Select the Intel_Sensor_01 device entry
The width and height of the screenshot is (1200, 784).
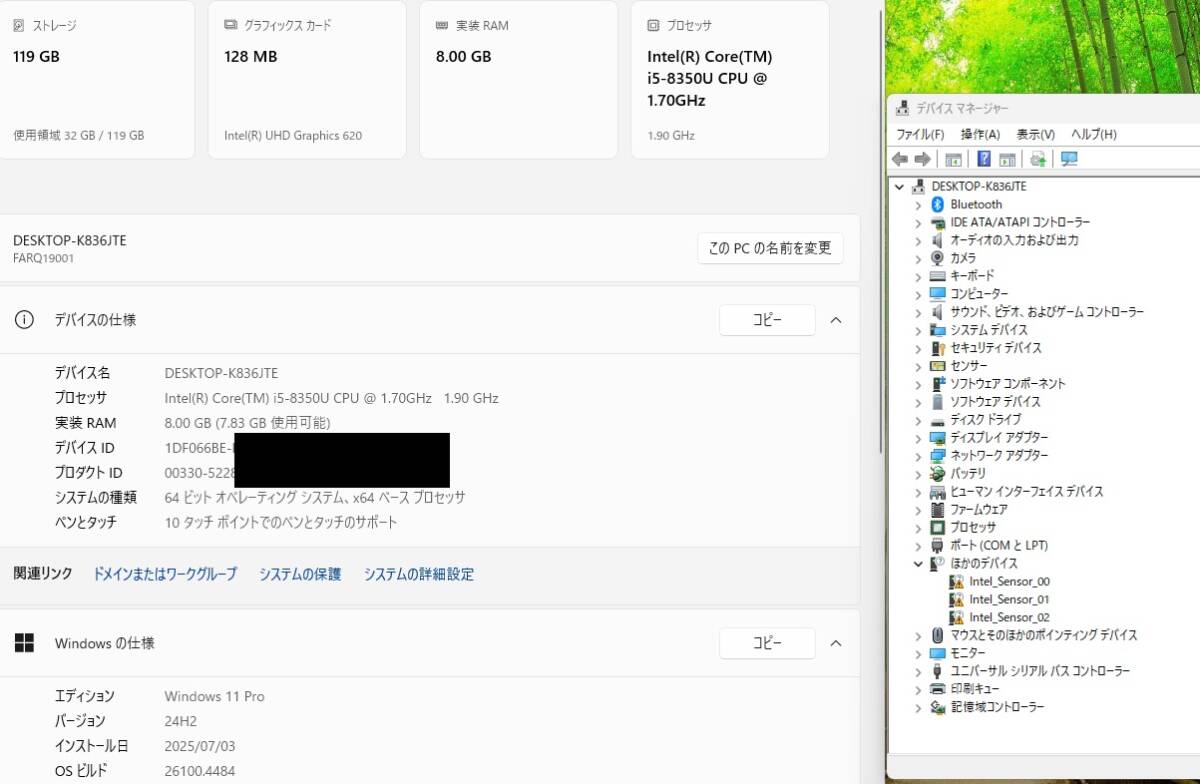[x=1009, y=599]
